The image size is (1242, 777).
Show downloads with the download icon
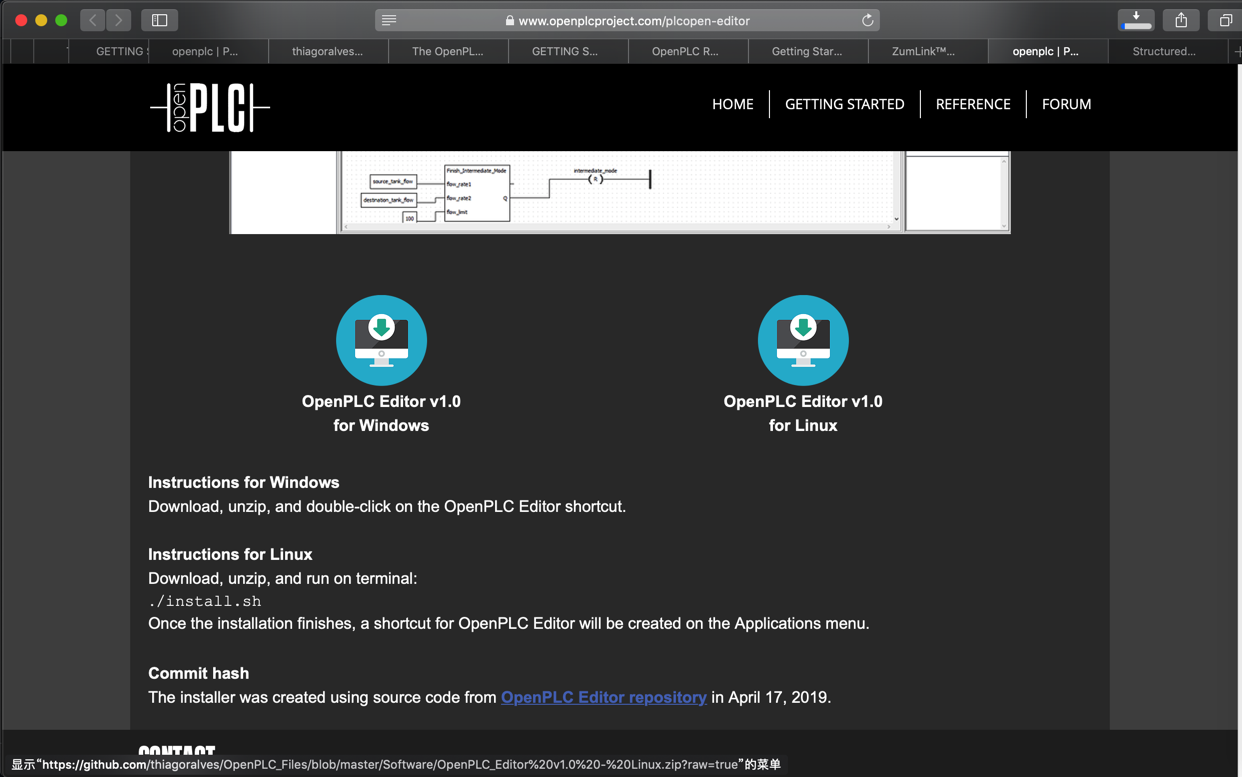pos(1136,20)
